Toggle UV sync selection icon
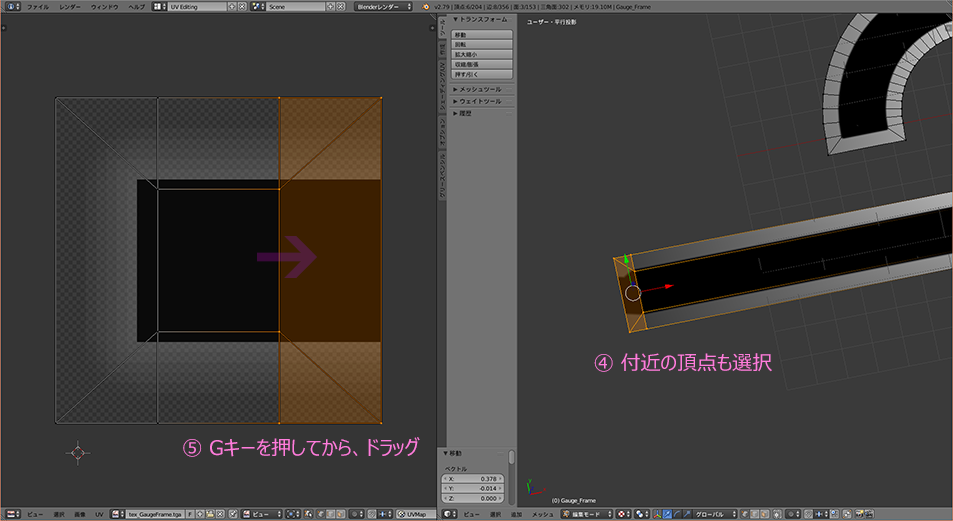The width and height of the screenshot is (953, 521). 309,514
